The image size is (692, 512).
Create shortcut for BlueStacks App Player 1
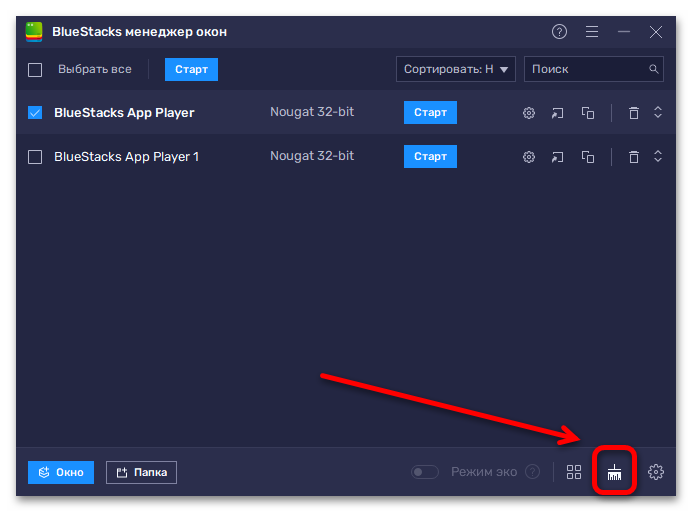(557, 157)
